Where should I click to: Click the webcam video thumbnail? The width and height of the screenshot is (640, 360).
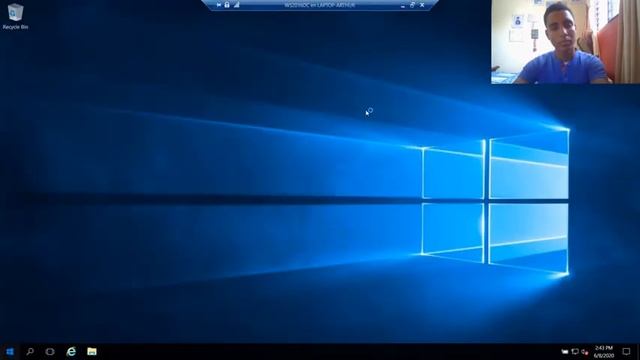point(565,42)
